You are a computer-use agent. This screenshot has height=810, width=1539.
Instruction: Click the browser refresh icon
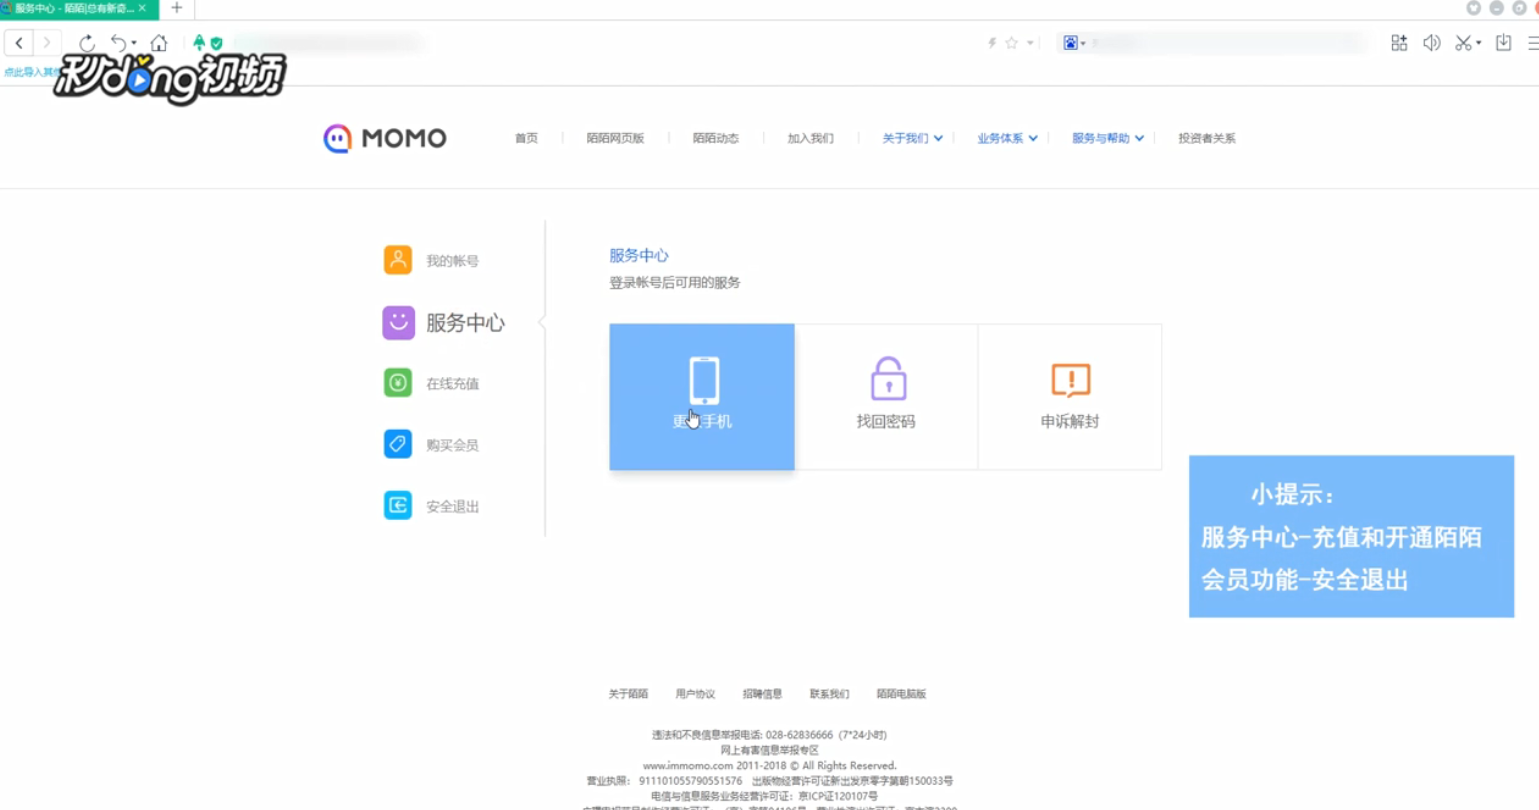[x=88, y=43]
